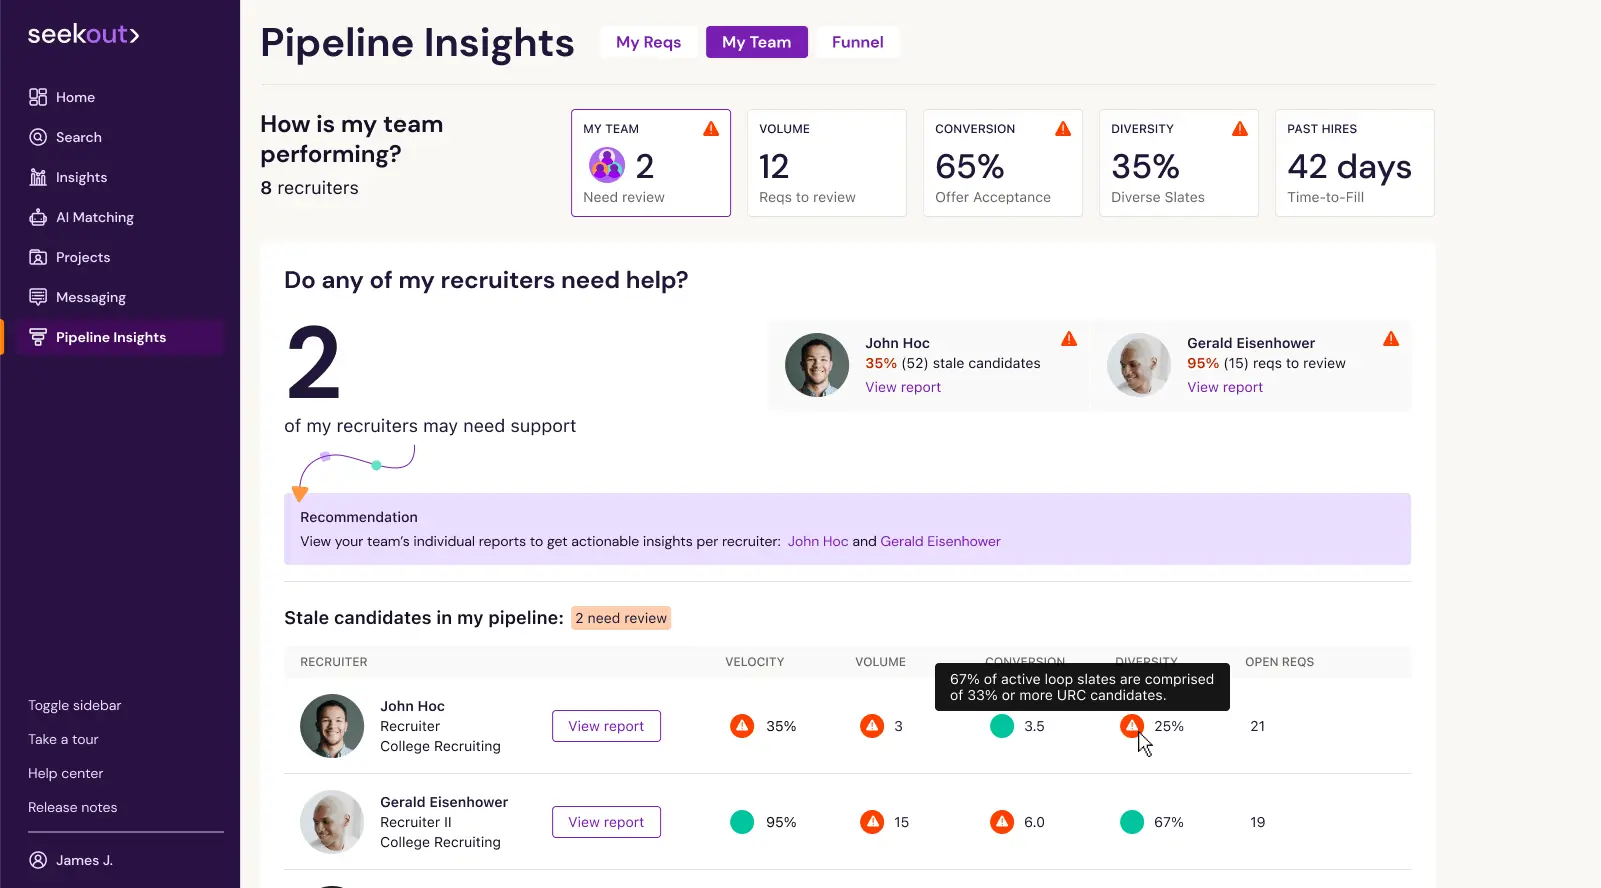The height and width of the screenshot is (888, 1601).
Task: Open AI Matching robot icon
Action: pos(38,217)
